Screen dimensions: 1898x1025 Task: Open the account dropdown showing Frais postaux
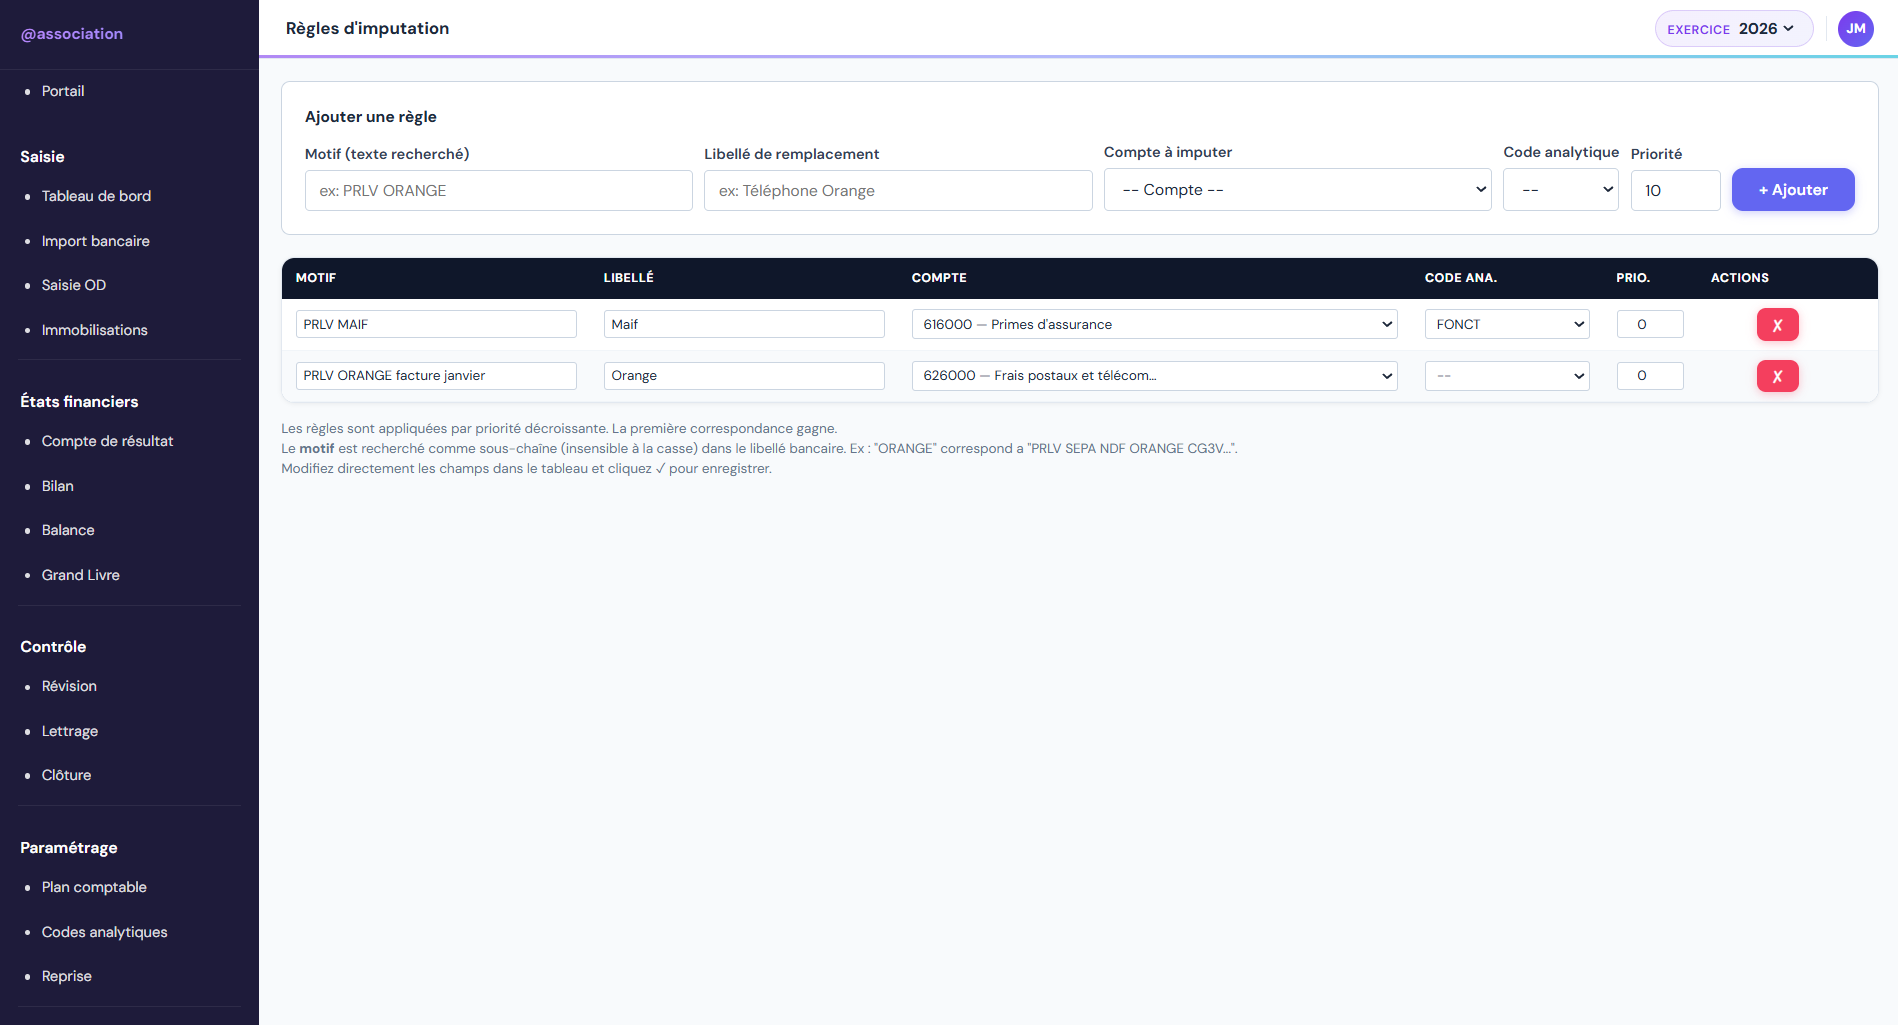1154,376
